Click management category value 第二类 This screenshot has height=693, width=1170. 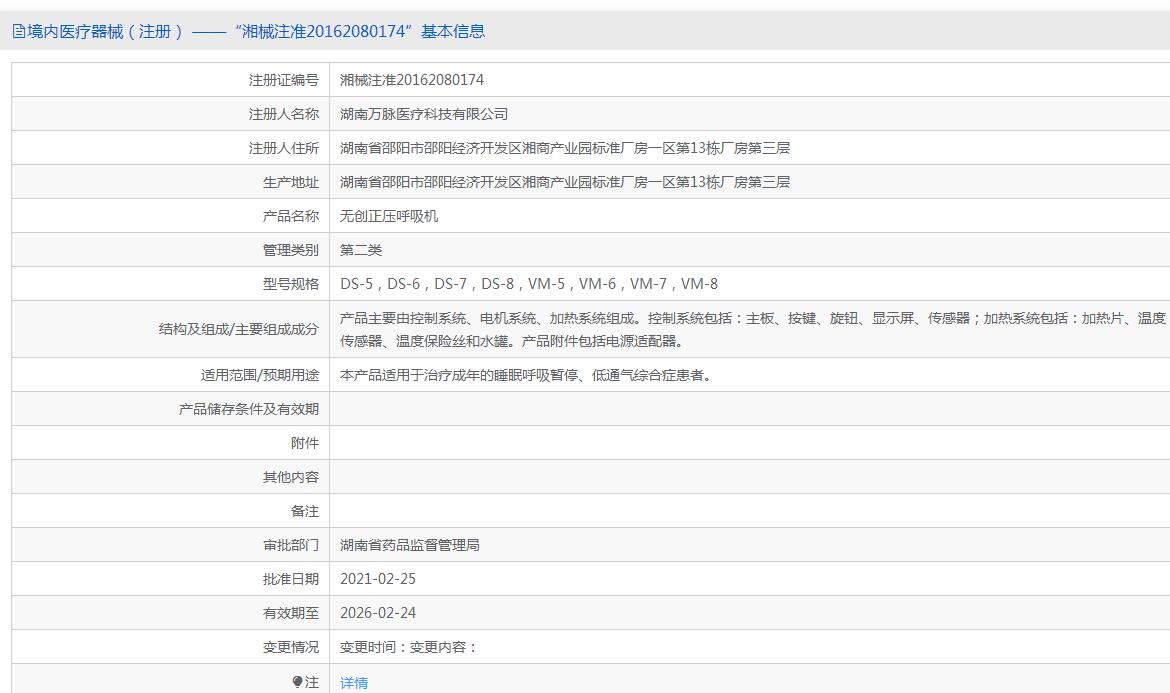[x=361, y=250]
